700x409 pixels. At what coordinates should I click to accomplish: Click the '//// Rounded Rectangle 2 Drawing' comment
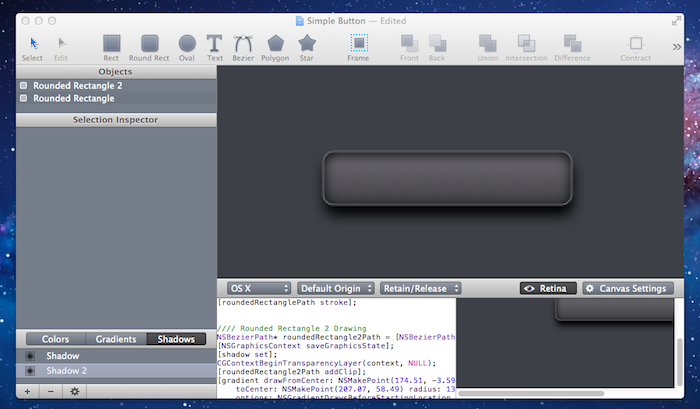pyautogui.click(x=292, y=328)
